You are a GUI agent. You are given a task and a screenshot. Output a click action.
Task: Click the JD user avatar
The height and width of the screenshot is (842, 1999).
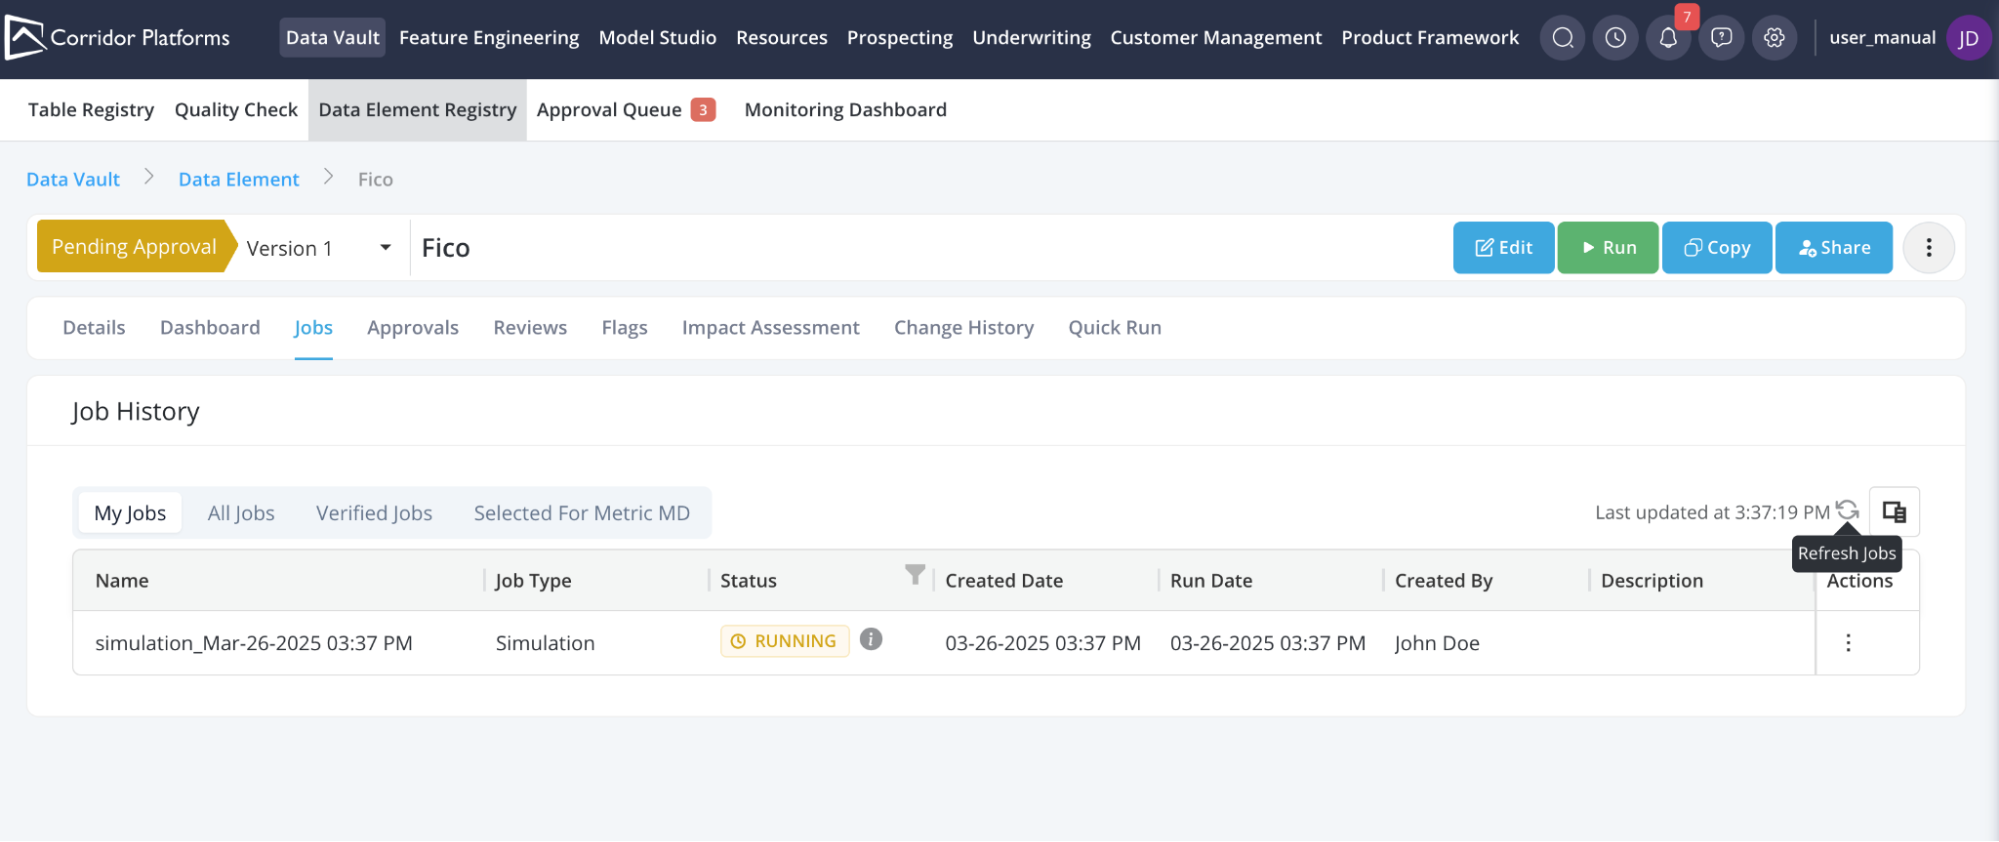[x=1967, y=38]
